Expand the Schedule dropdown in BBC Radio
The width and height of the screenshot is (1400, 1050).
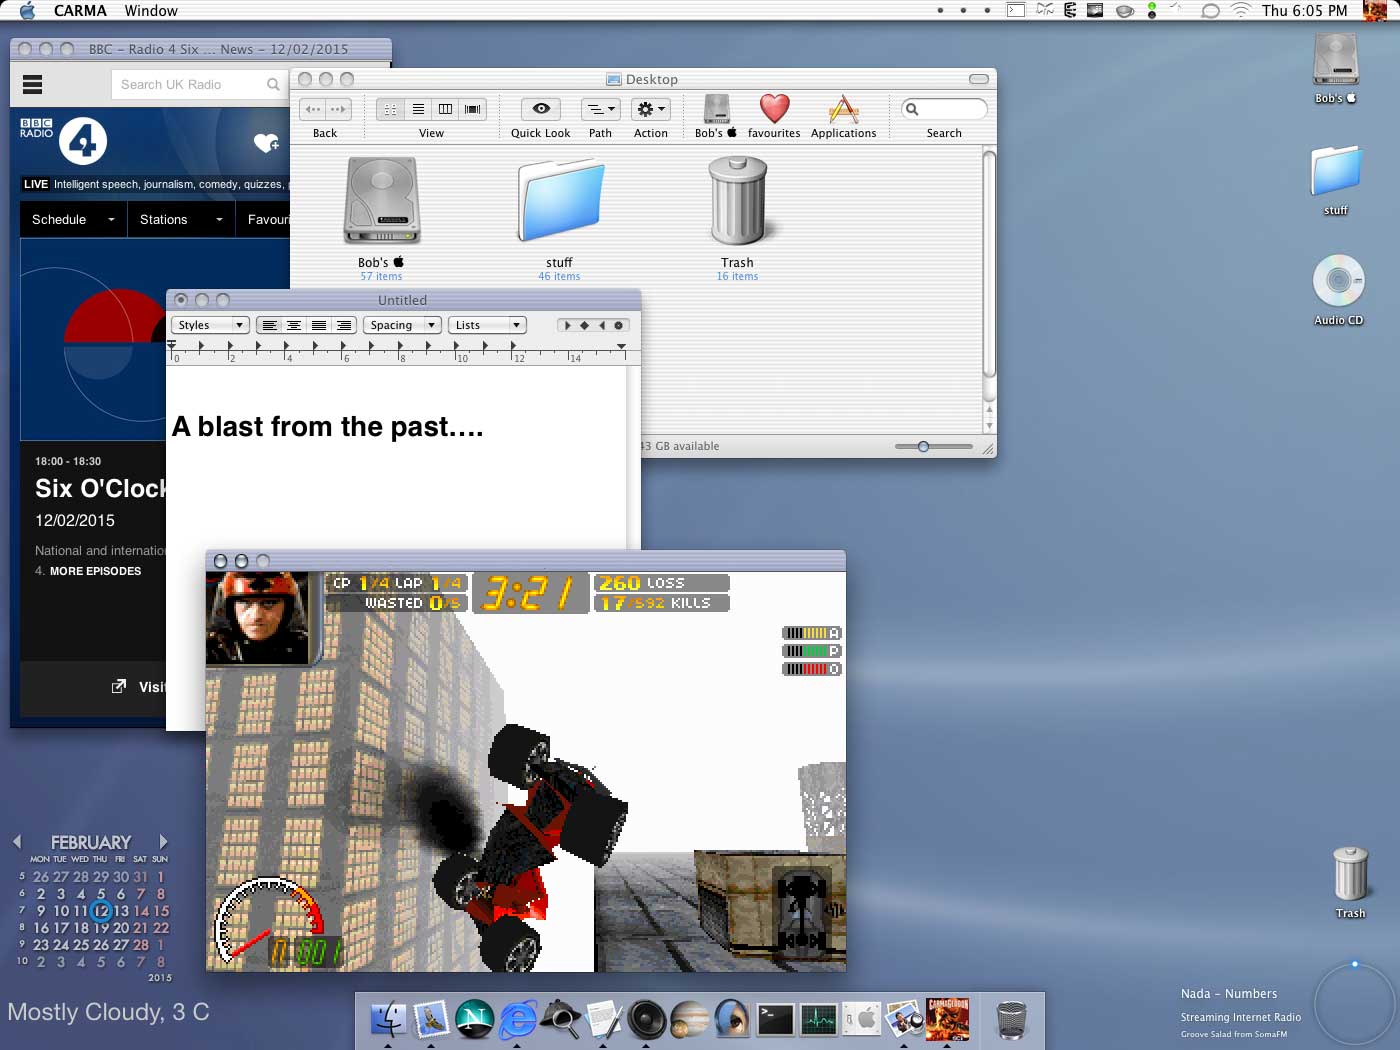73,220
